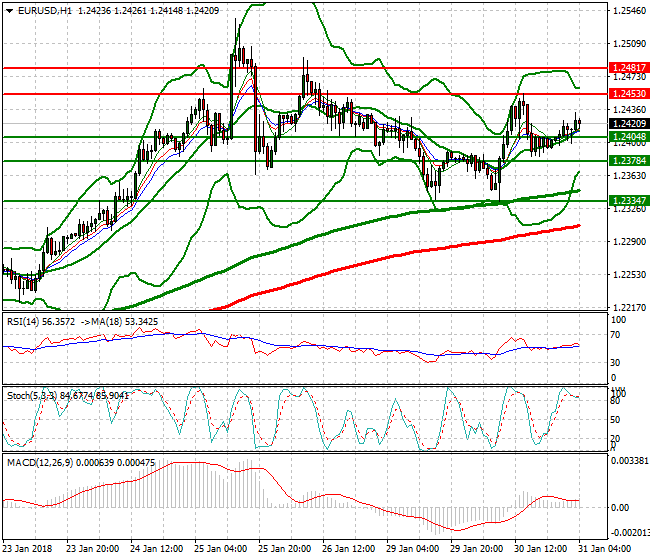Select the green 1.24048 support price tag

point(629,136)
